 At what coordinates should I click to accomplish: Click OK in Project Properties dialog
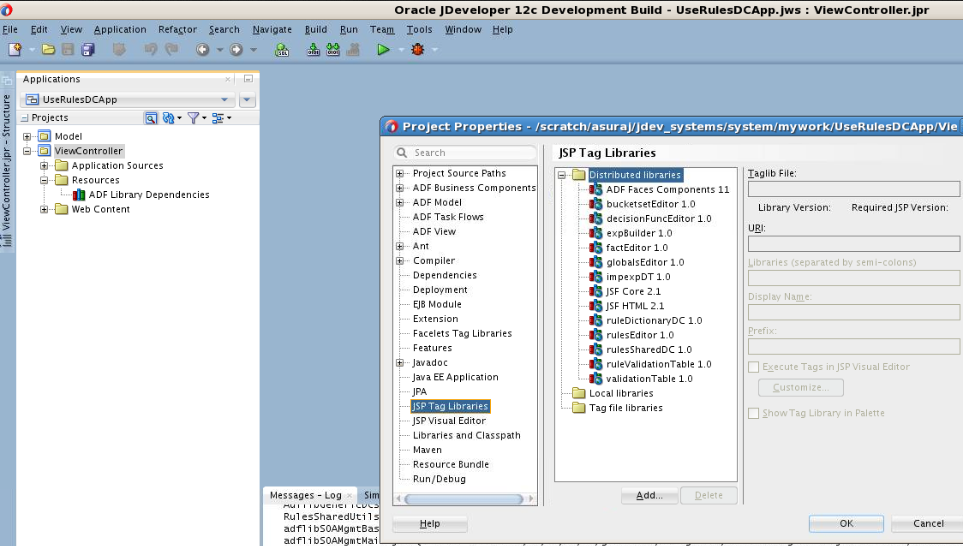tap(846, 524)
